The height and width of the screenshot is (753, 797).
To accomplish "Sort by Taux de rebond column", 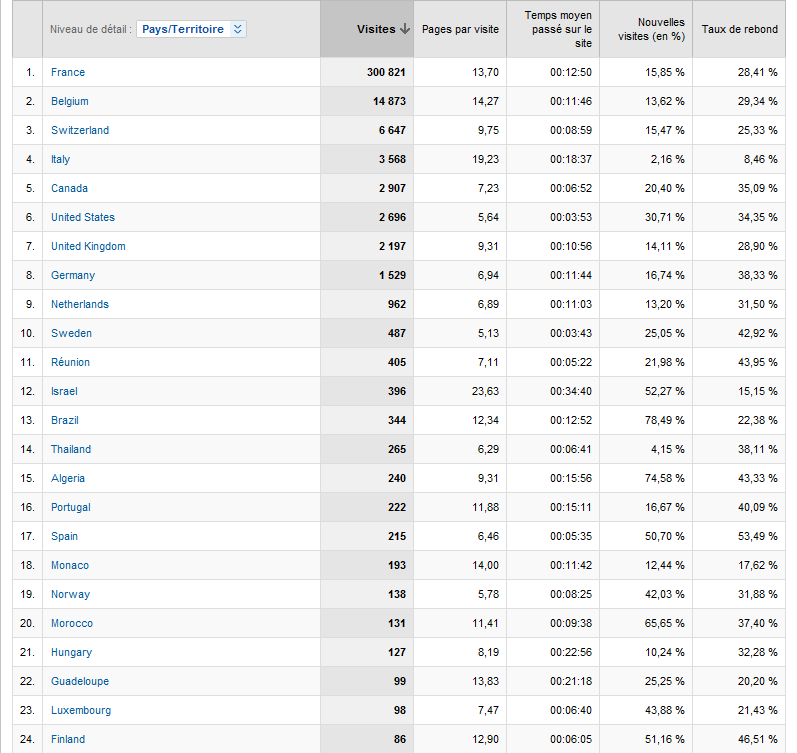I will [739, 30].
